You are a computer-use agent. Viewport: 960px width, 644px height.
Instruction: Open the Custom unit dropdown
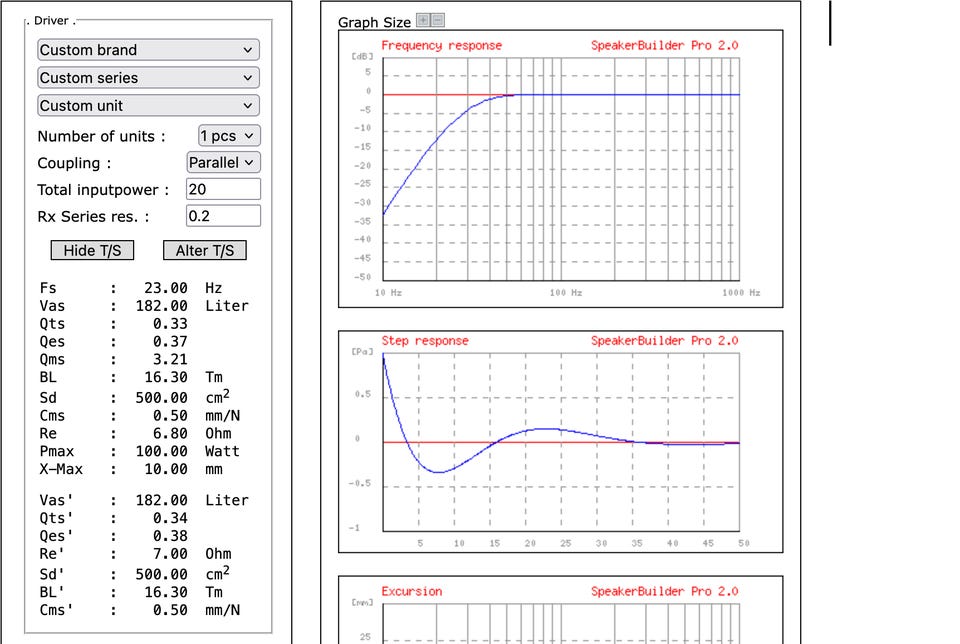coord(148,106)
